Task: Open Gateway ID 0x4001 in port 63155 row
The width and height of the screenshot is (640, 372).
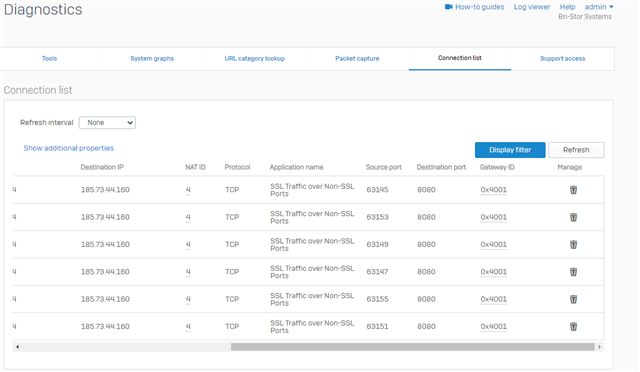Action: tap(493, 299)
